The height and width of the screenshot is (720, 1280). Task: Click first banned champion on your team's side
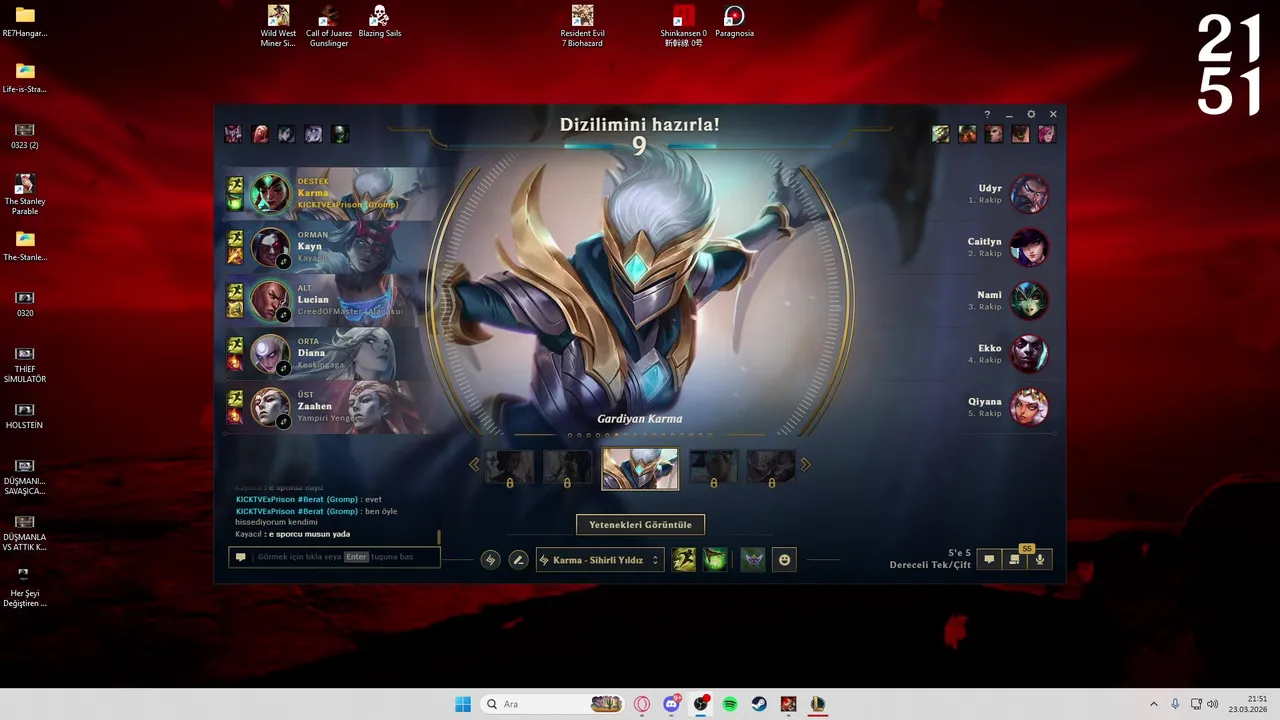click(233, 134)
